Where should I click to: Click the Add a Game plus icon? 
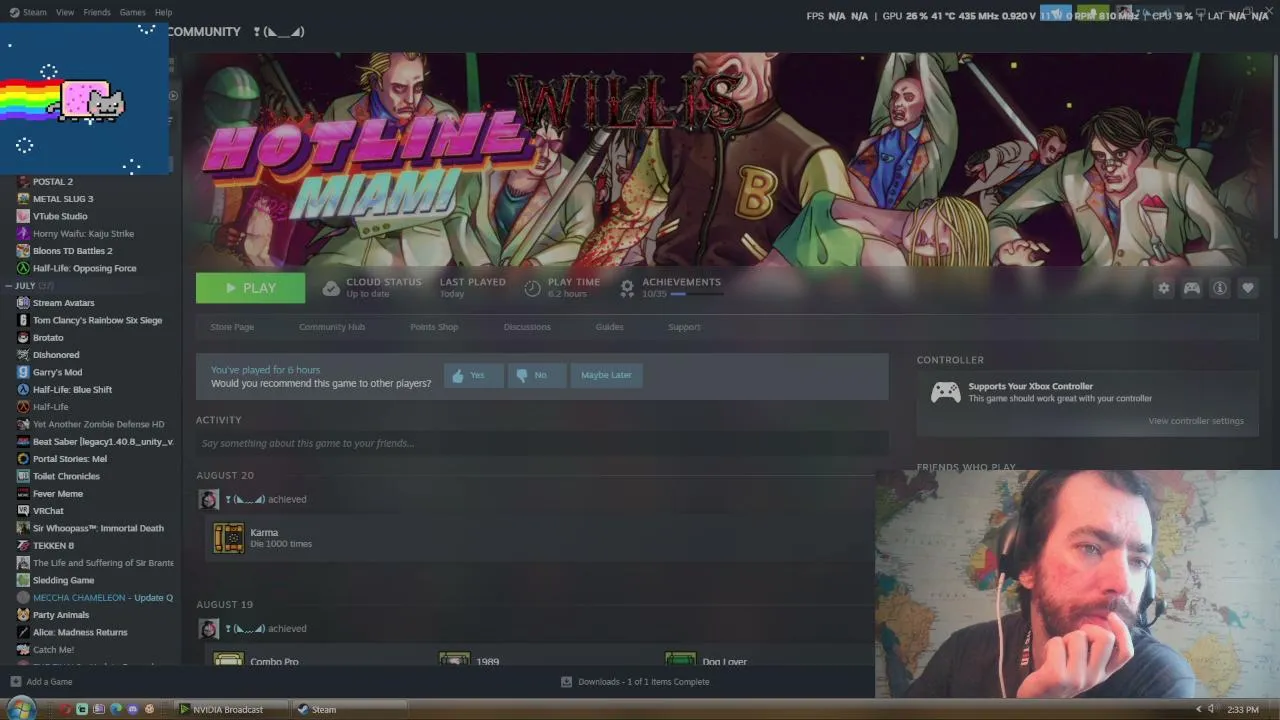click(15, 682)
